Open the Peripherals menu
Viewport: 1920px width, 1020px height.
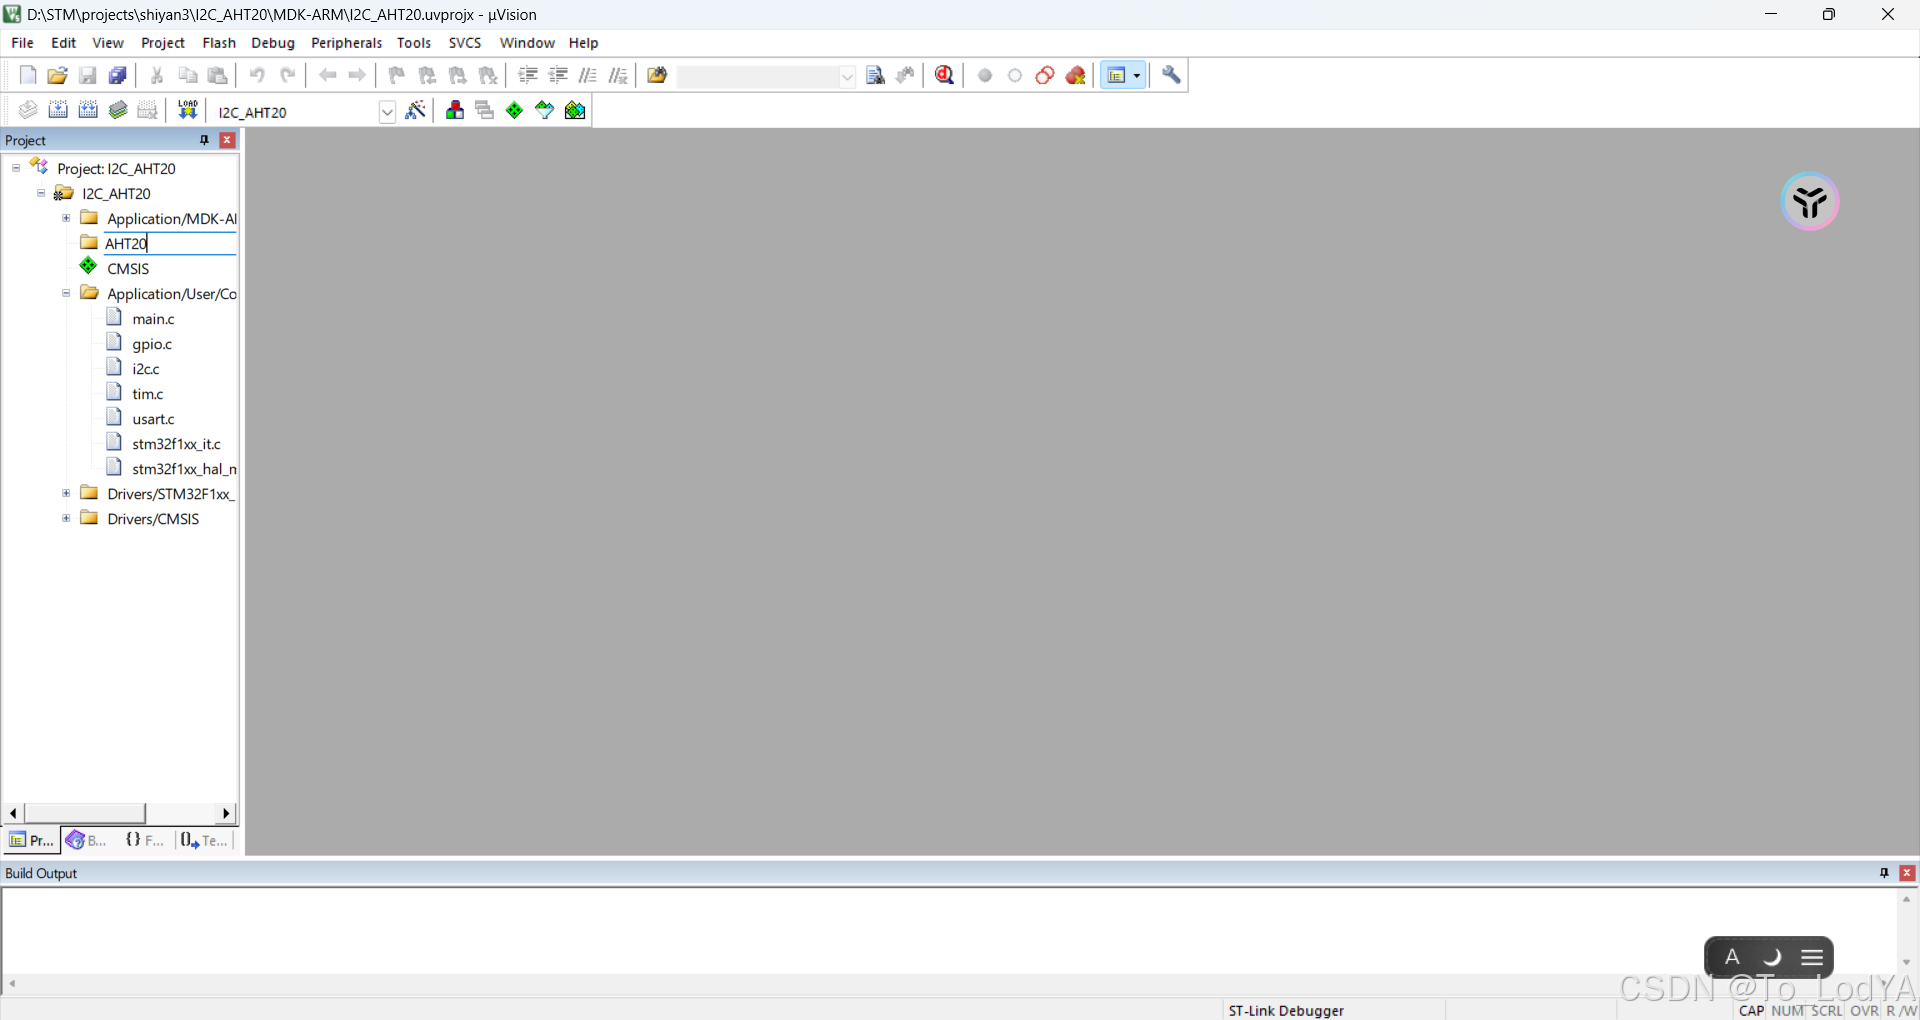coord(347,43)
